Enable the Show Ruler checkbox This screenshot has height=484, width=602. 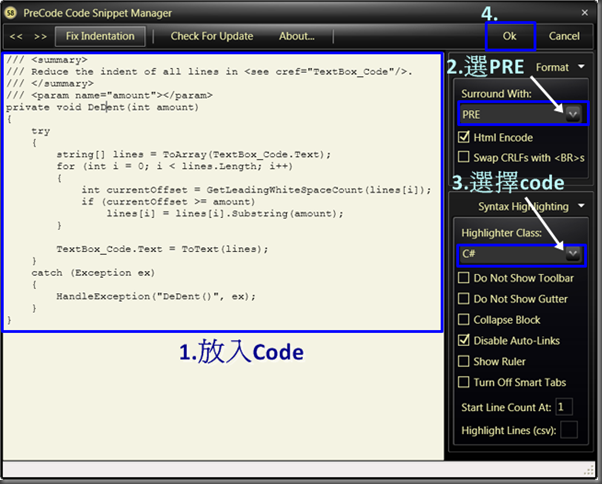tap(464, 361)
